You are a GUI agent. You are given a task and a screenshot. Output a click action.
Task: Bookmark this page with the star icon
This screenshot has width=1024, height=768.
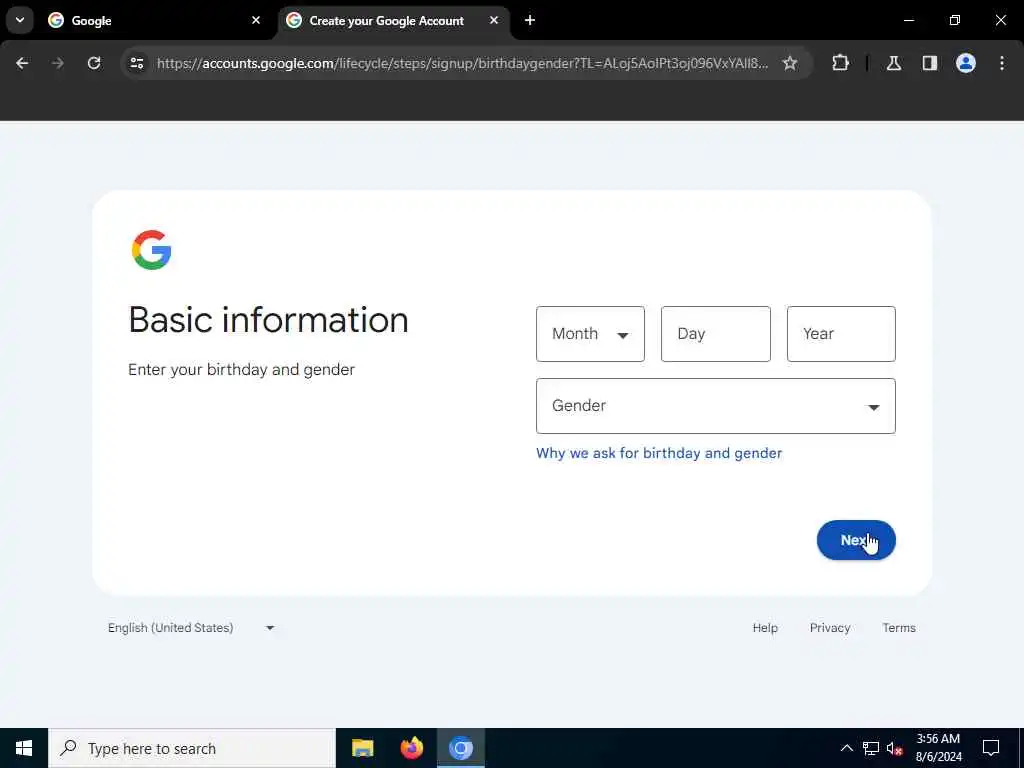tap(790, 63)
